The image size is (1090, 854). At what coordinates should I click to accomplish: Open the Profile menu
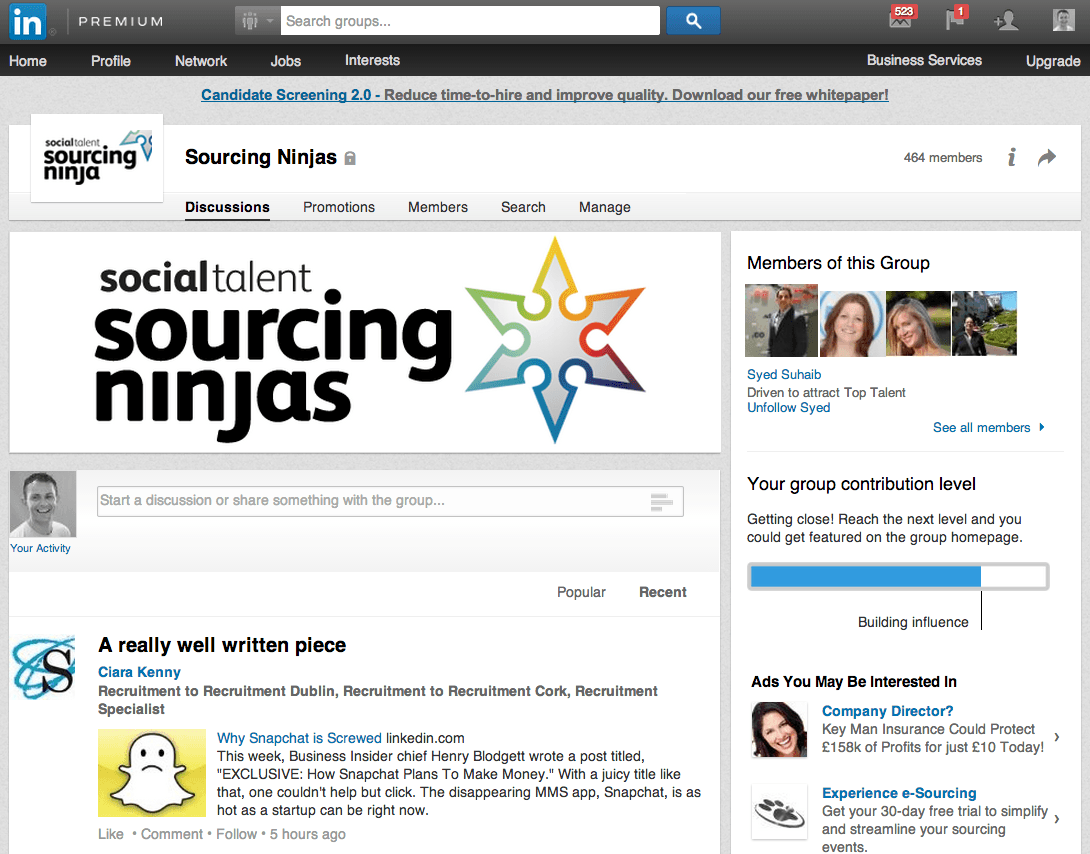pyautogui.click(x=111, y=61)
